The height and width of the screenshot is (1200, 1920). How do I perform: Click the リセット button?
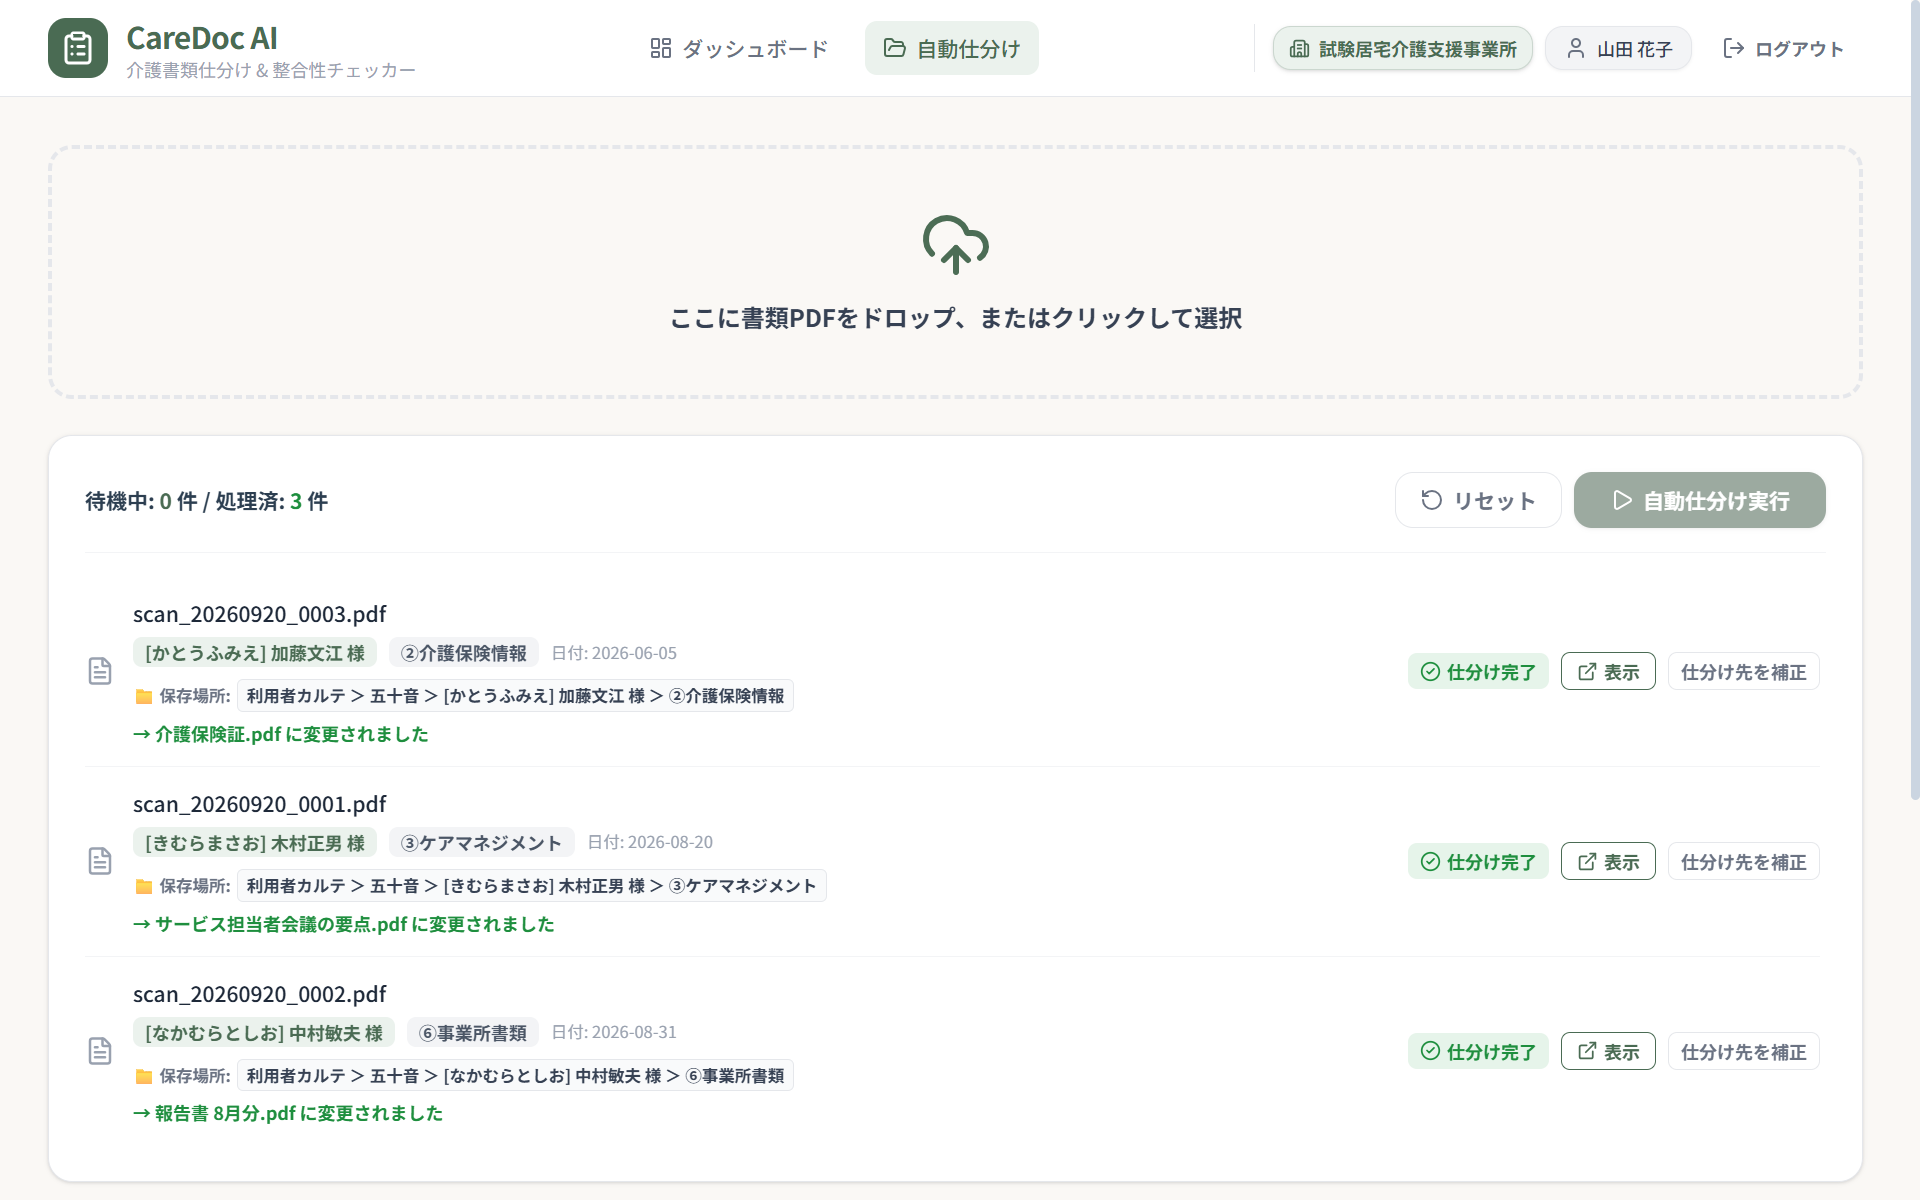coord(1478,500)
